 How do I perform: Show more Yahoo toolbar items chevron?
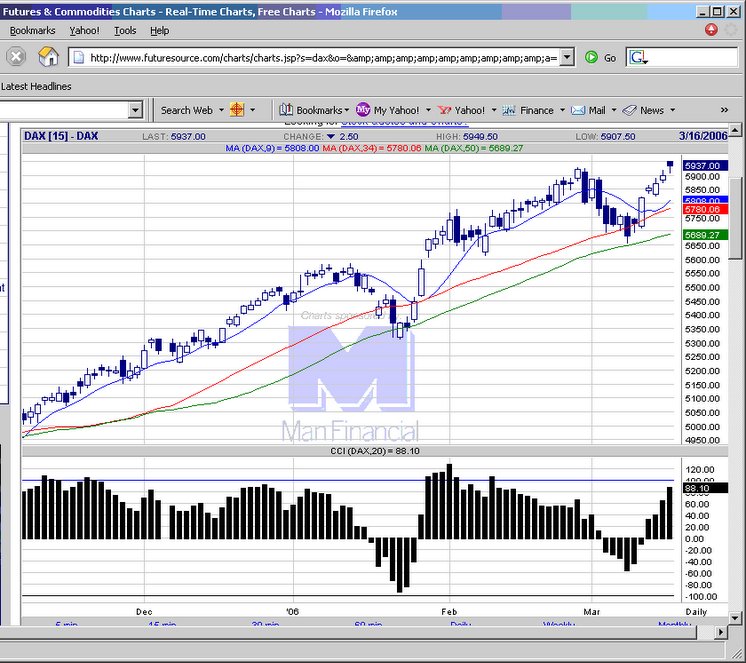[724, 110]
